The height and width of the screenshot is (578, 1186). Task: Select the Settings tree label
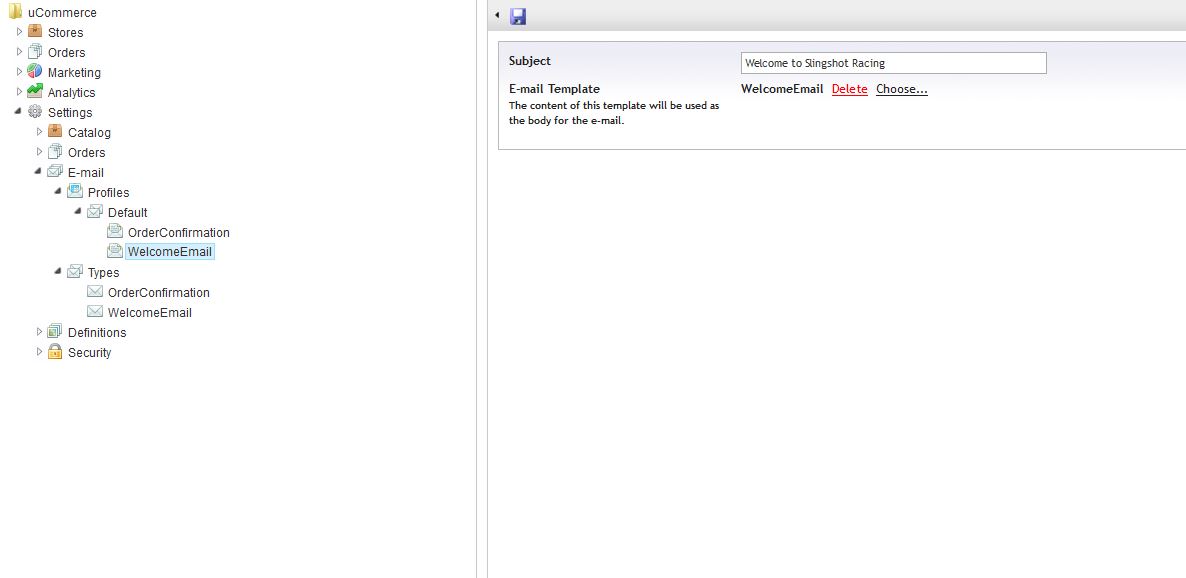pyautogui.click(x=70, y=113)
